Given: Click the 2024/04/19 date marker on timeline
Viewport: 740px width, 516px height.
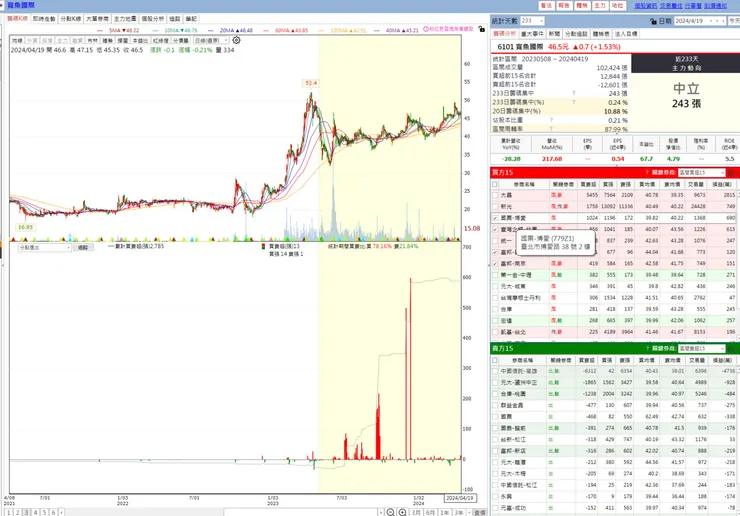Looking at the screenshot, I should (460, 498).
